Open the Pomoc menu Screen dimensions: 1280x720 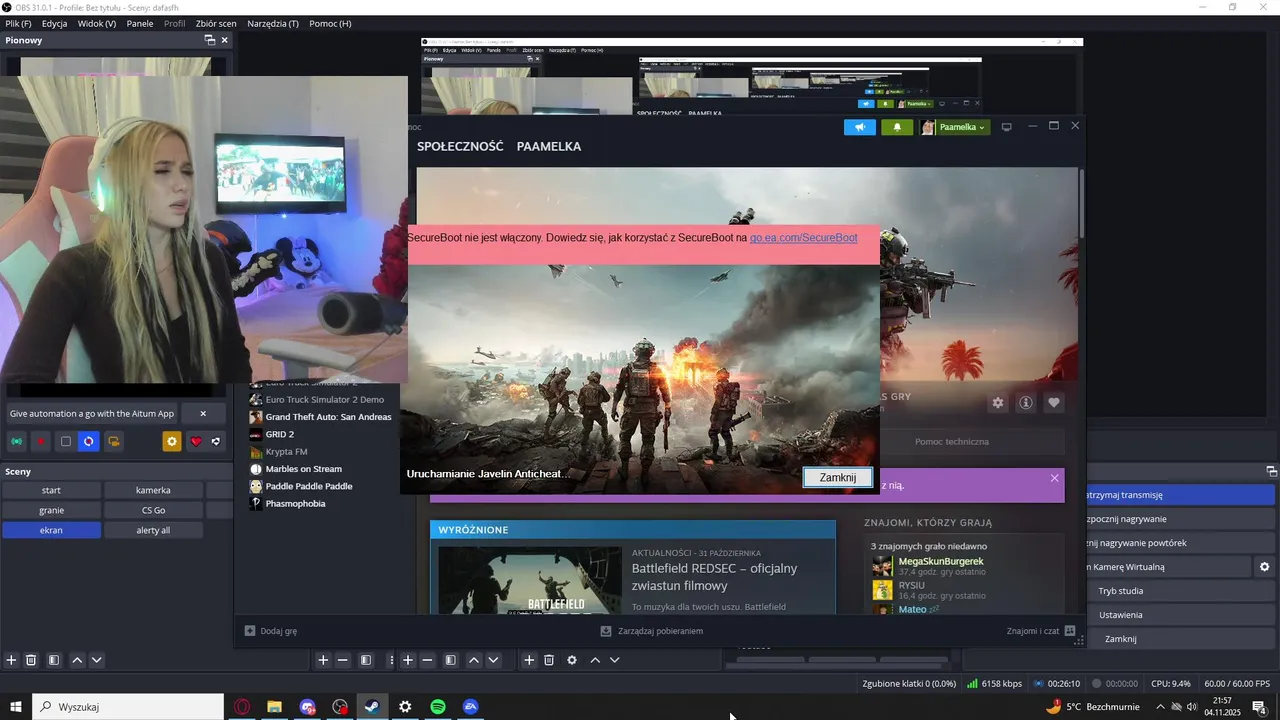pos(330,23)
